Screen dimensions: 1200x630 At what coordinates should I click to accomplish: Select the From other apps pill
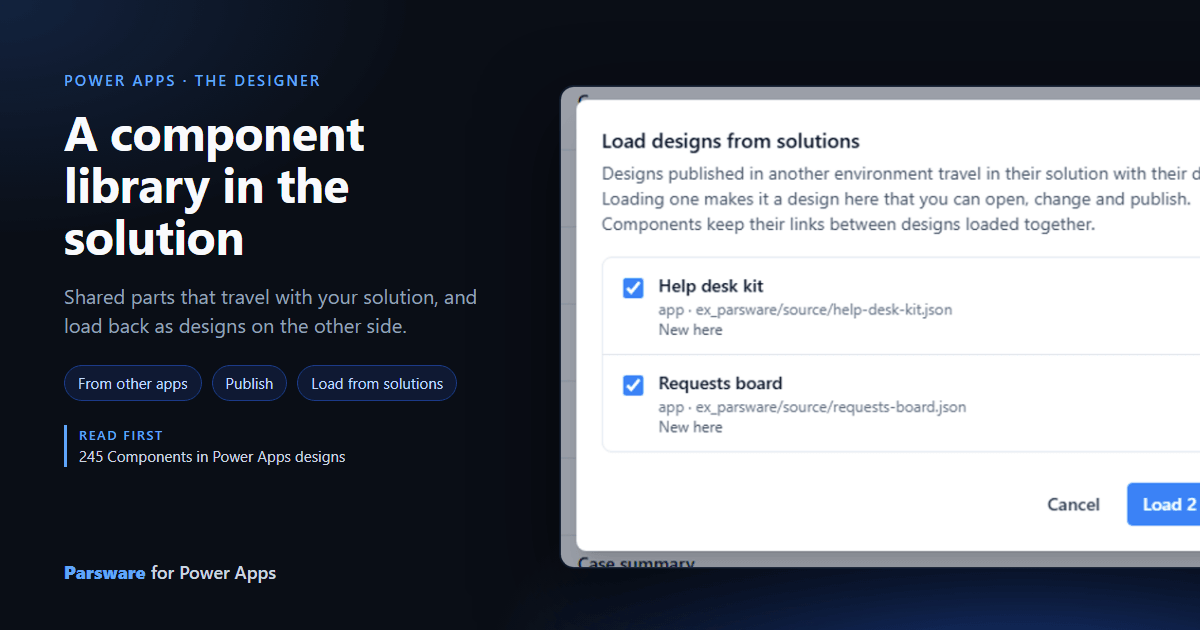[x=133, y=384]
